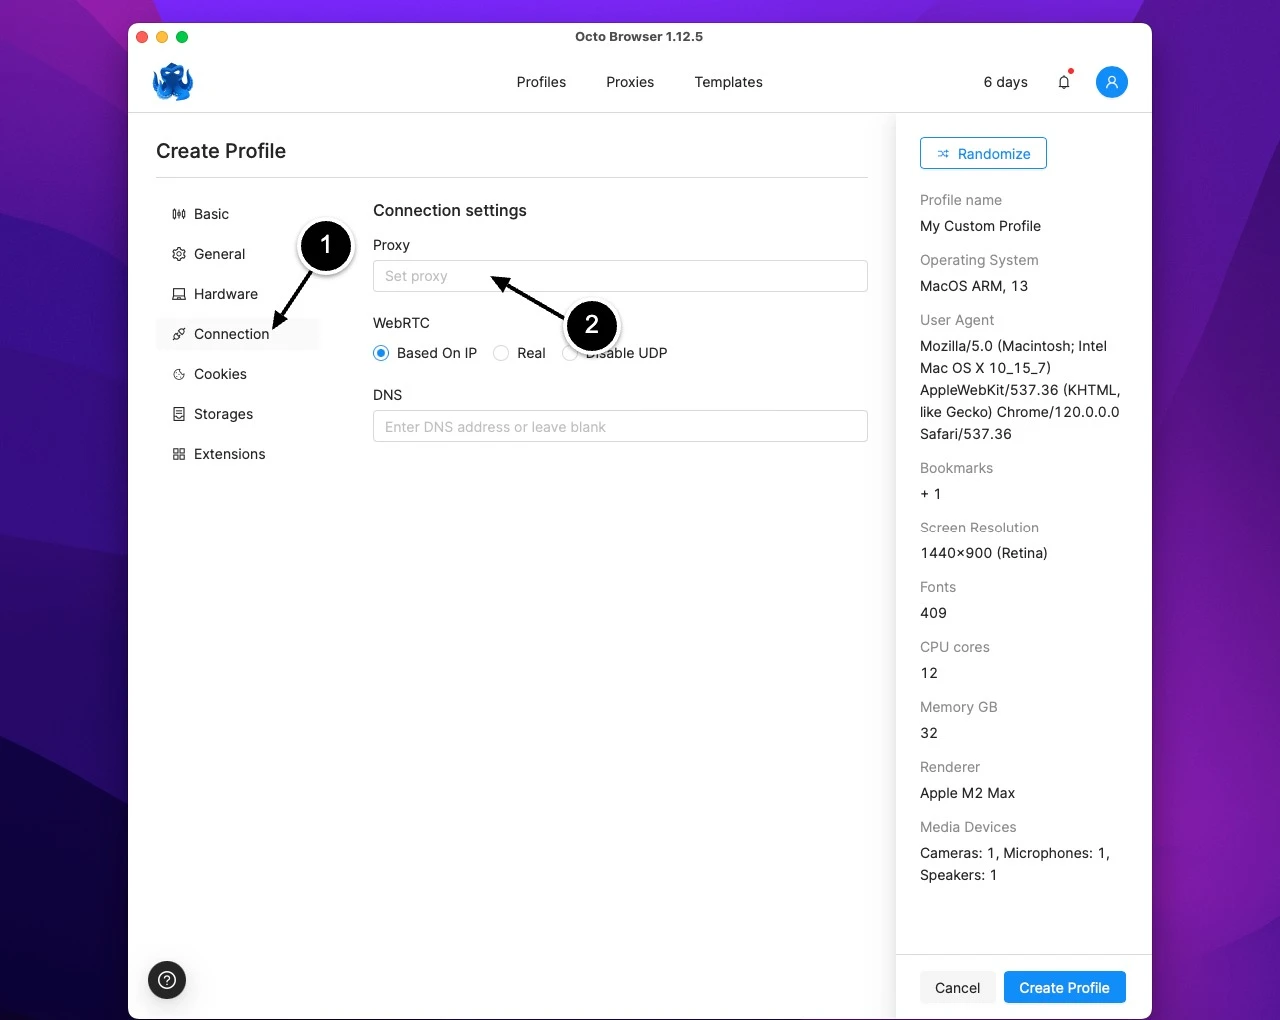The image size is (1280, 1020).
Task: Click the Octo Browser octopus logo
Action: [x=172, y=82]
